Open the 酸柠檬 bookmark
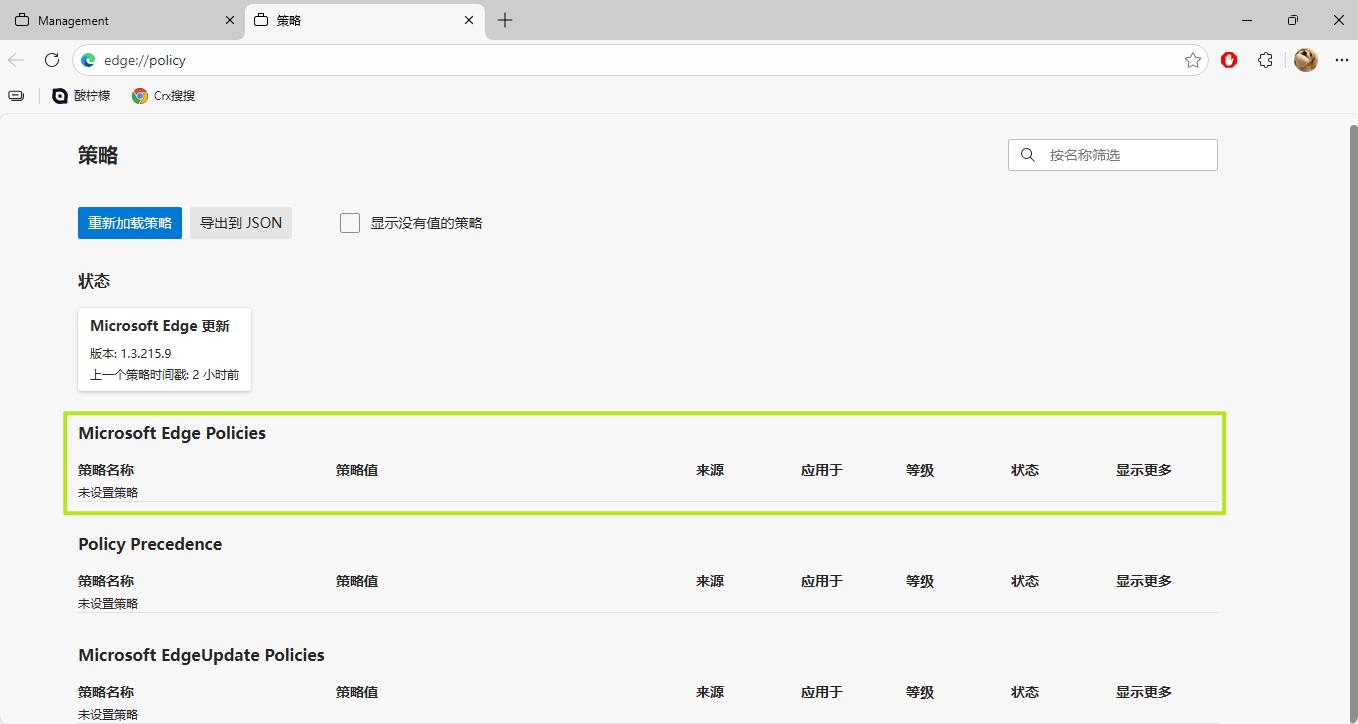The height and width of the screenshot is (724, 1358). tap(81, 96)
